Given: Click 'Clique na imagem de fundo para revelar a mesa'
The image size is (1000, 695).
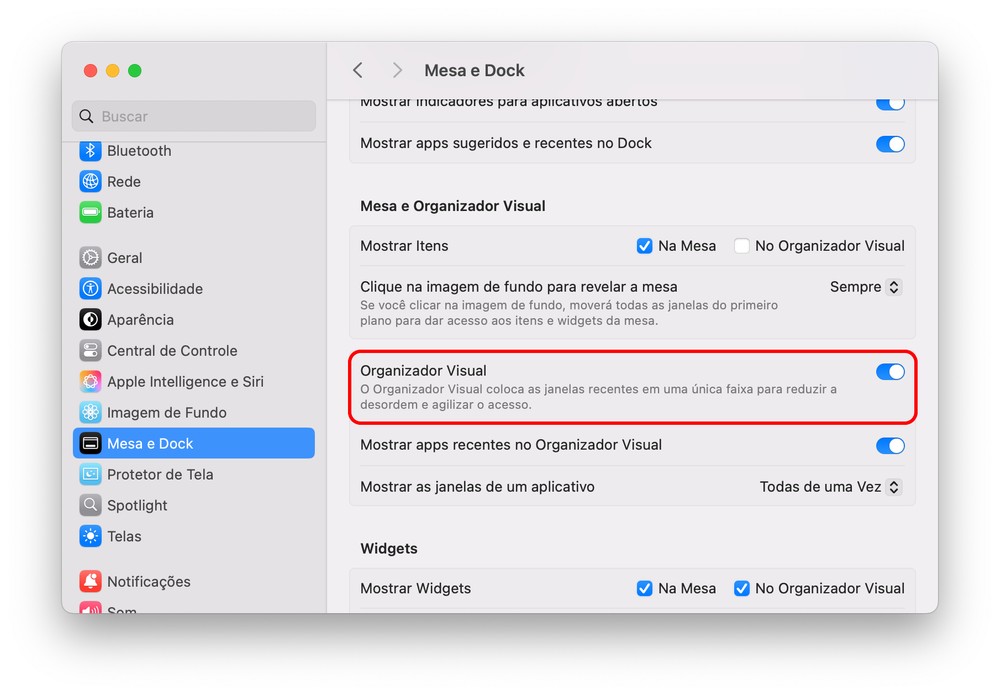Looking at the screenshot, I should [518, 287].
